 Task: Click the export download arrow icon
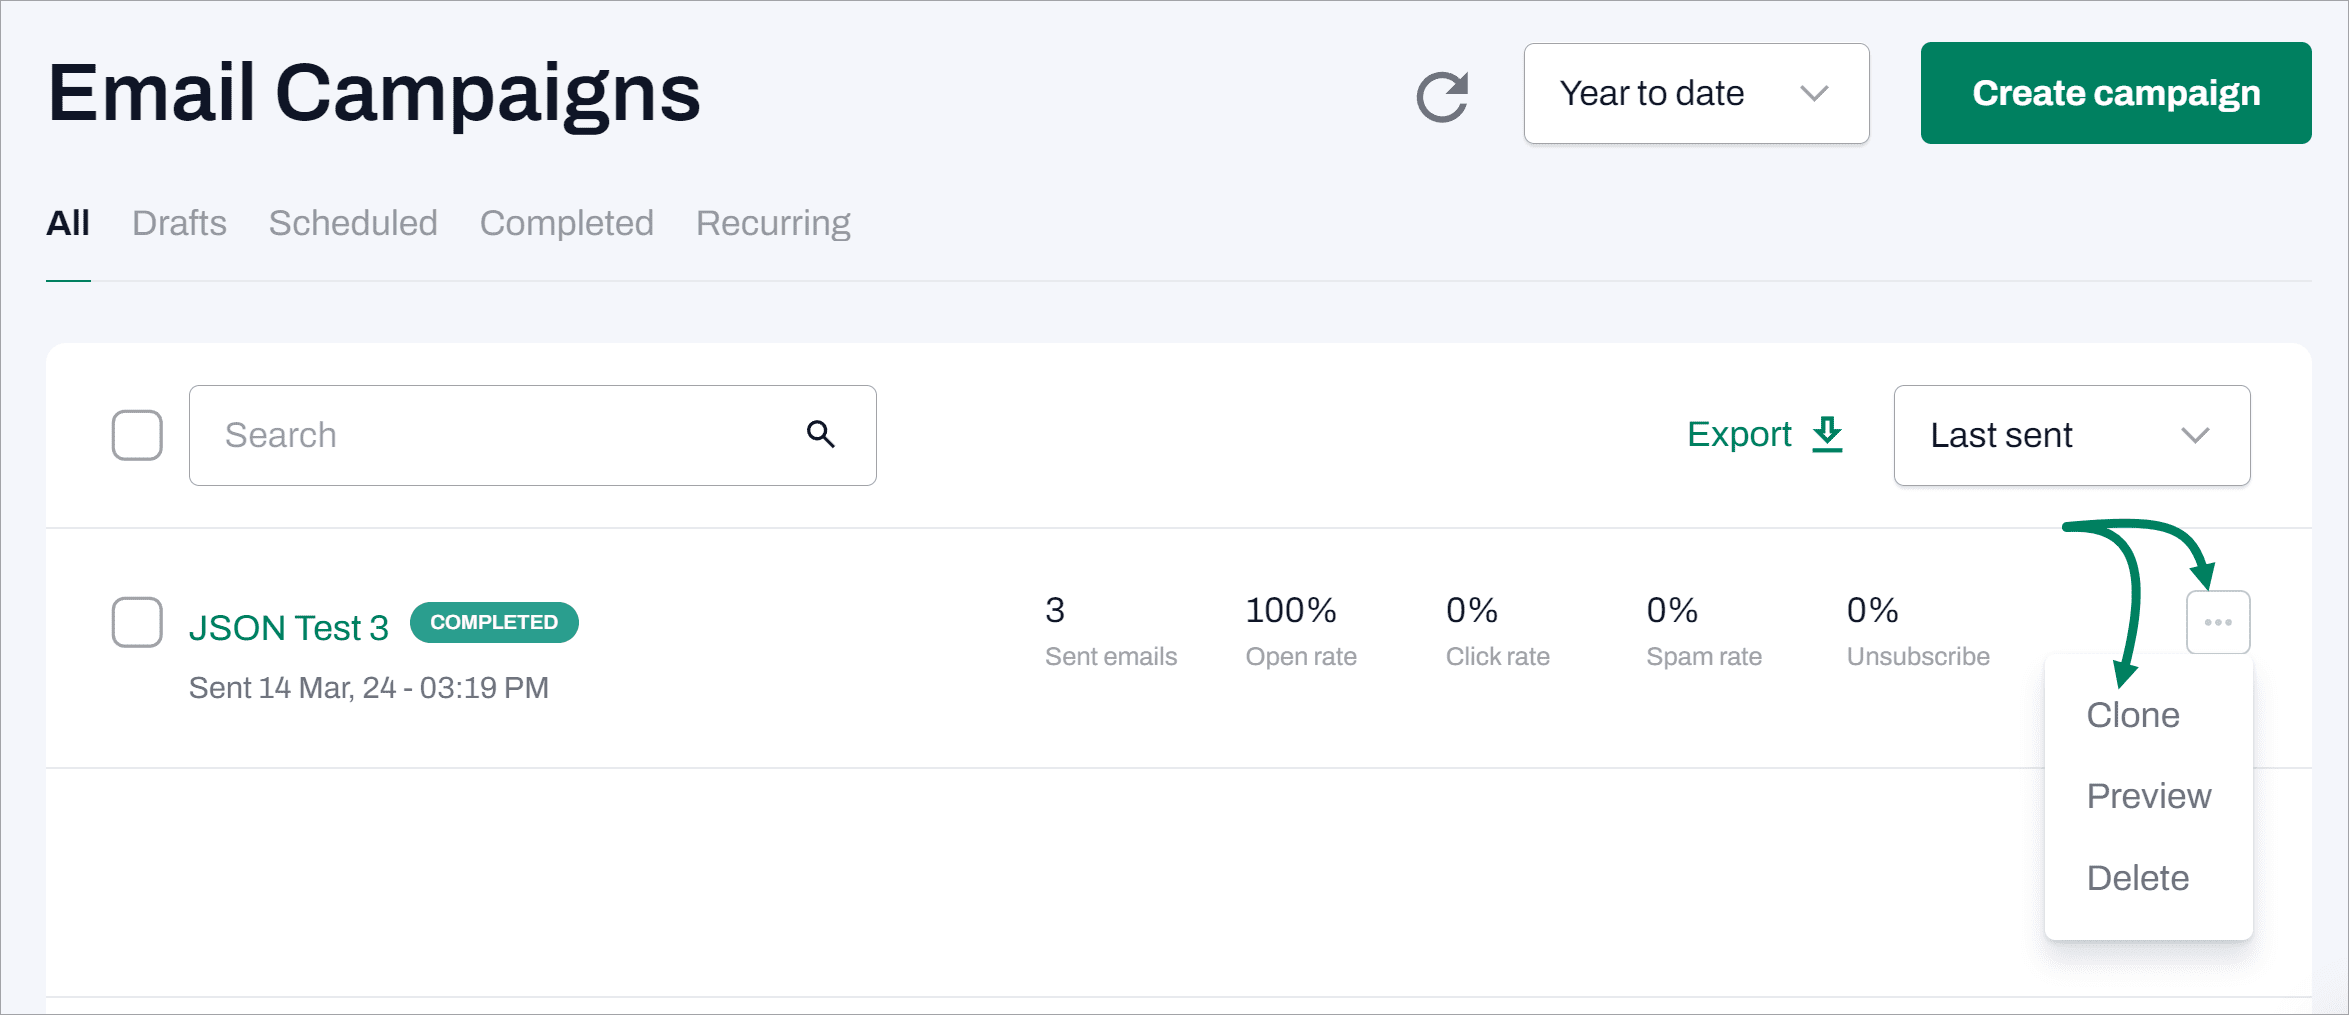tap(1827, 434)
